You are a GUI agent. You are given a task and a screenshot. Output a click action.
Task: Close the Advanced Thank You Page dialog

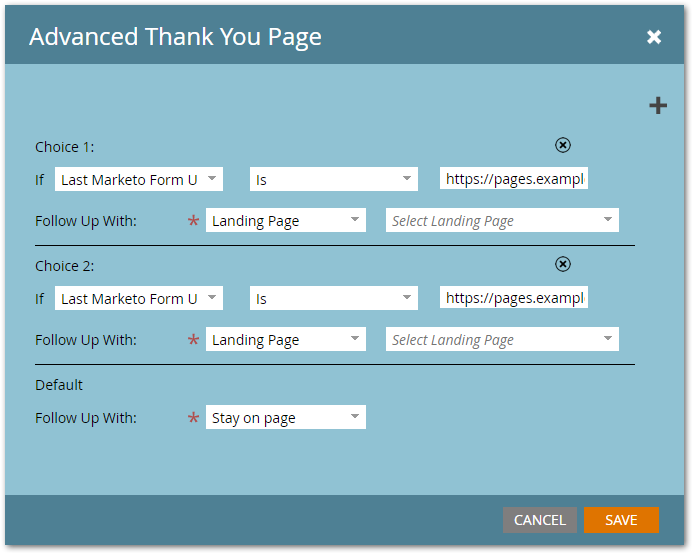(654, 37)
